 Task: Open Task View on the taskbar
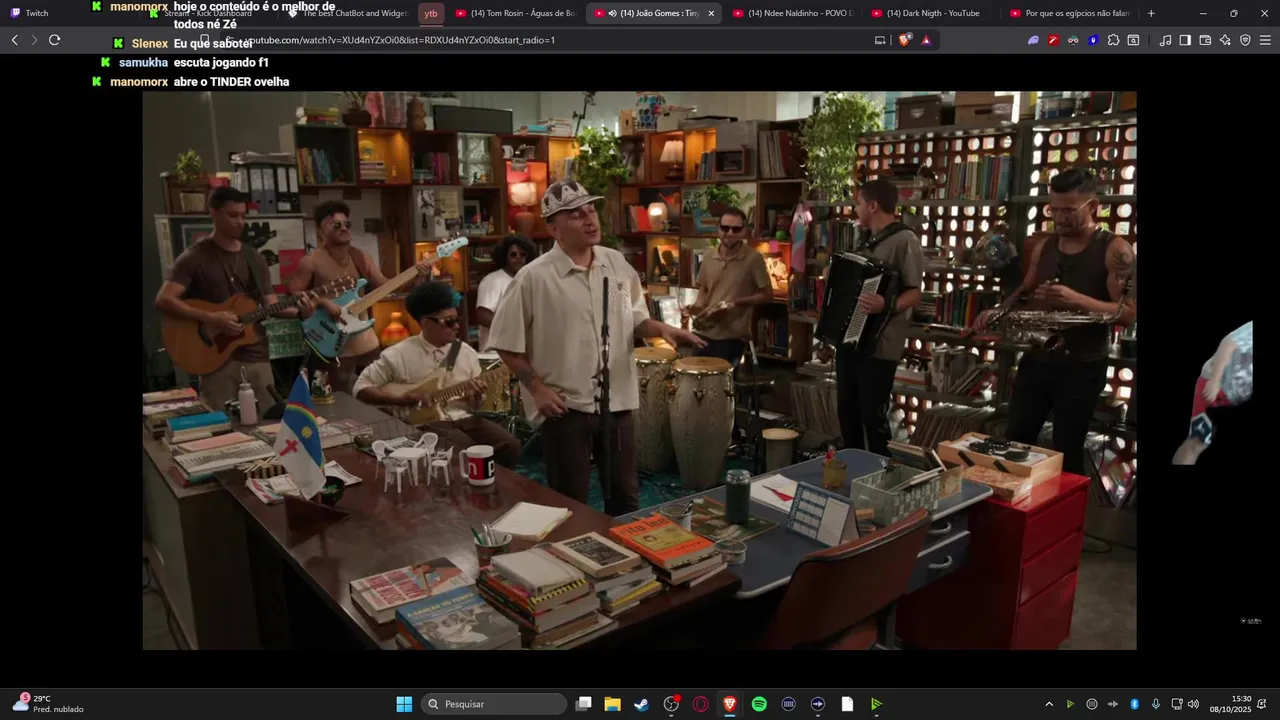(584, 704)
